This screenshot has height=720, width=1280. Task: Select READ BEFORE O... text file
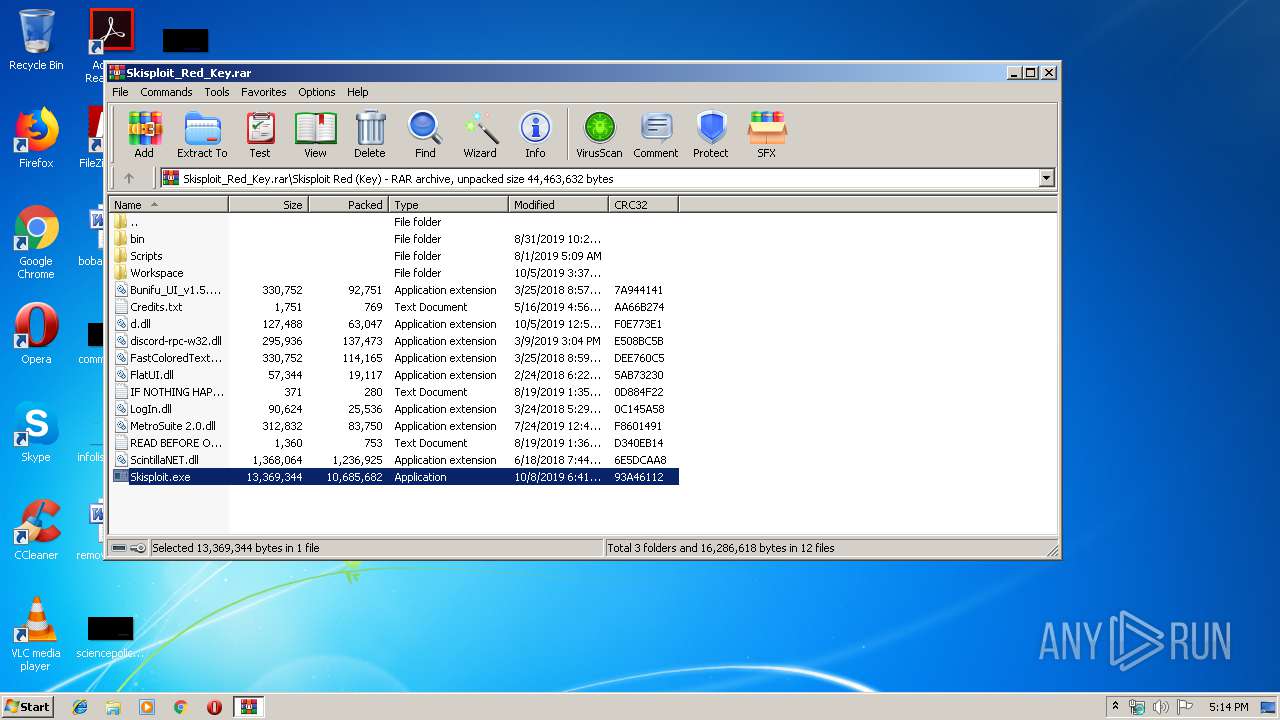[394, 443]
